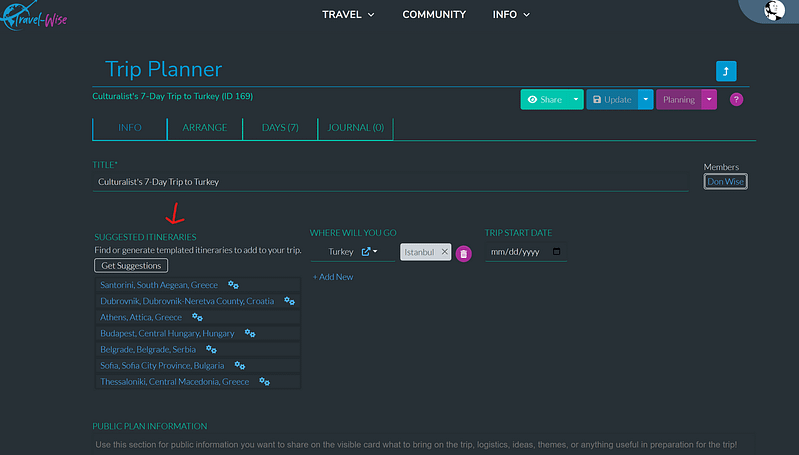Click the trip start date field
The width and height of the screenshot is (799, 455).
525,252
